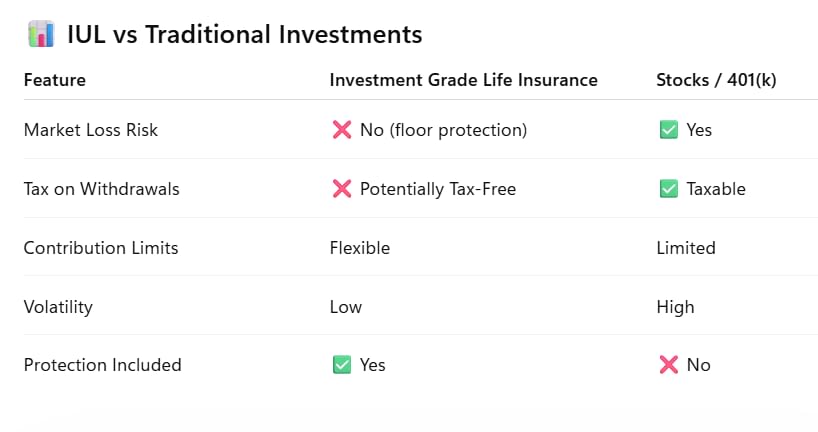Click green checkmark next to Taxable
This screenshot has width=818, height=432.
[669, 188]
